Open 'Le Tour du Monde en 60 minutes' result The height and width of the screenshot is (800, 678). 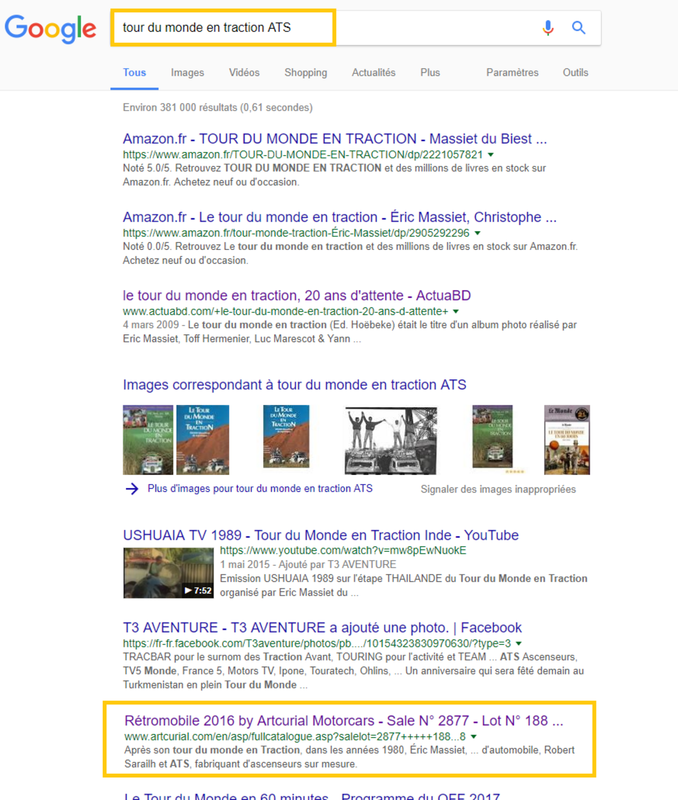click(x=312, y=795)
